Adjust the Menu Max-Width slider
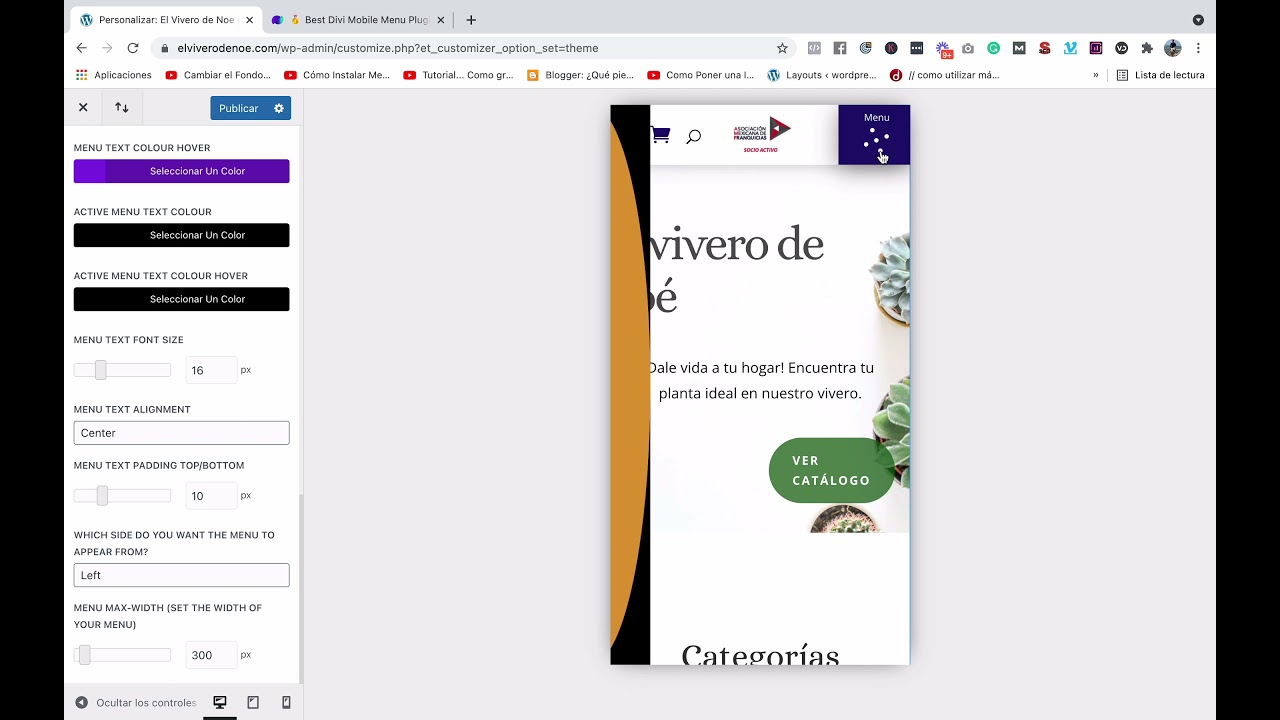Screen dimensions: 1280x720 click(85, 655)
